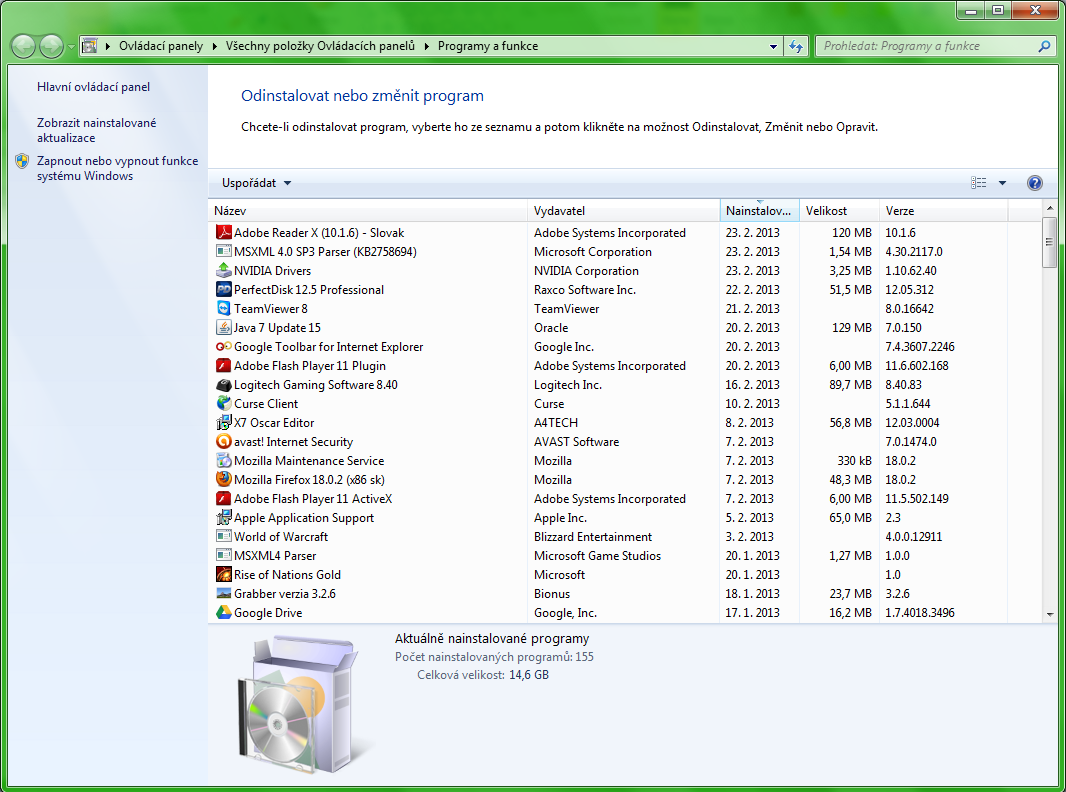Click the refresh button beside address bar
The image size is (1066, 792).
[x=797, y=46]
